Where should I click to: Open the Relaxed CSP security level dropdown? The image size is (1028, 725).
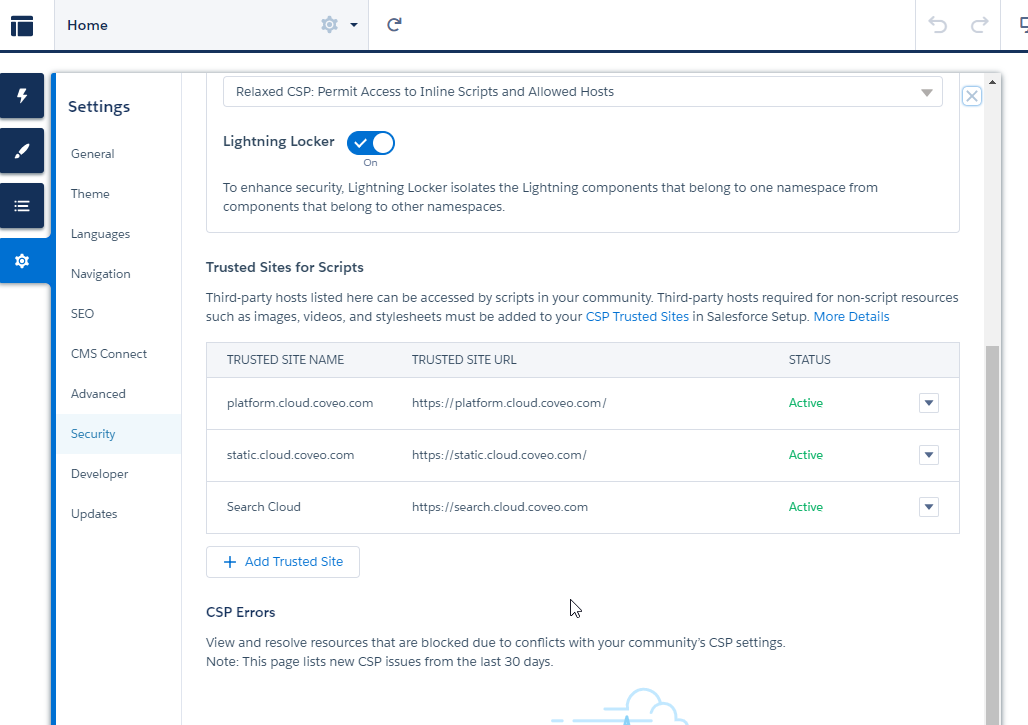click(582, 92)
